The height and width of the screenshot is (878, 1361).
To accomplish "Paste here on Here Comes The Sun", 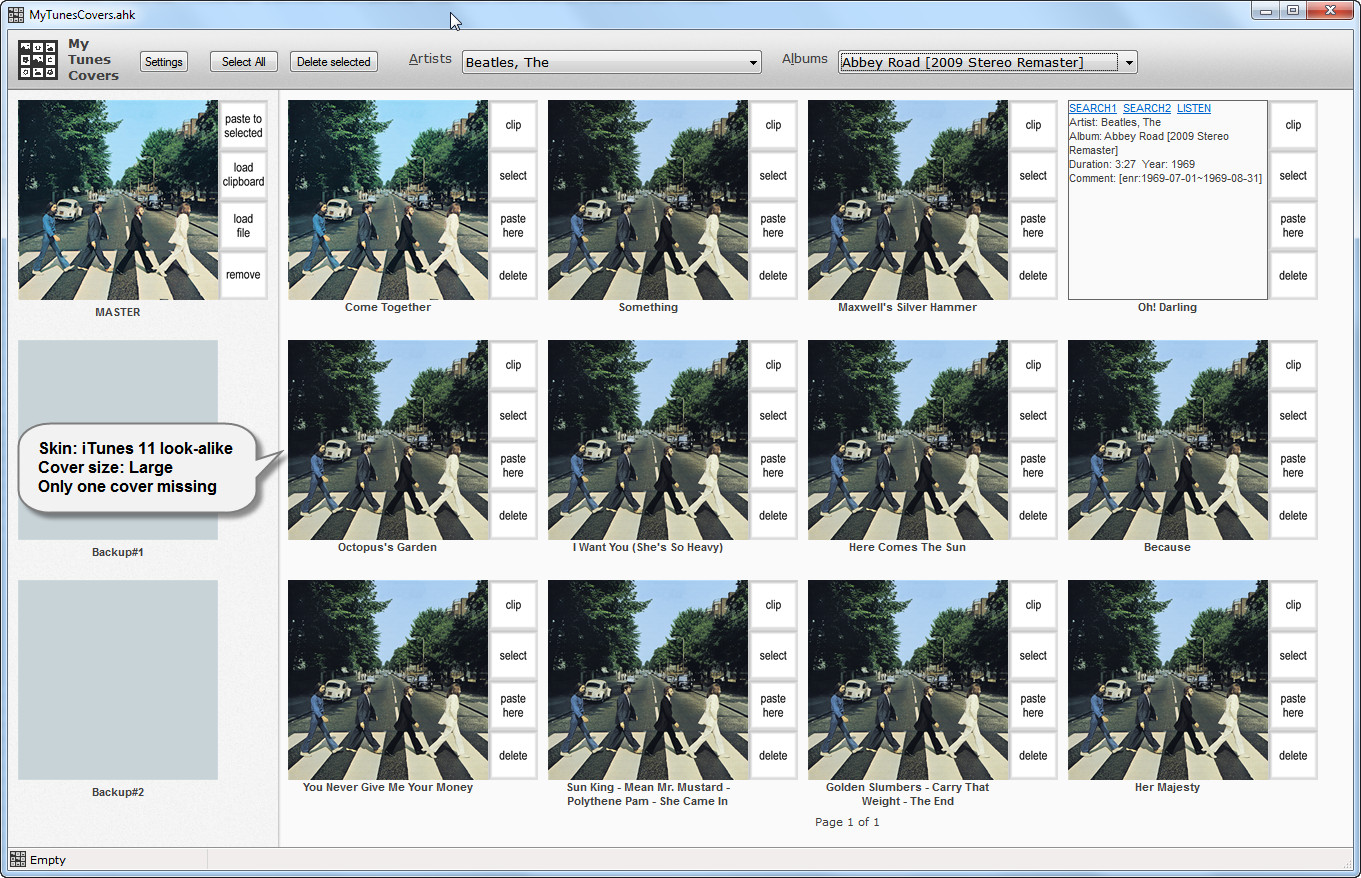I will (1033, 466).
